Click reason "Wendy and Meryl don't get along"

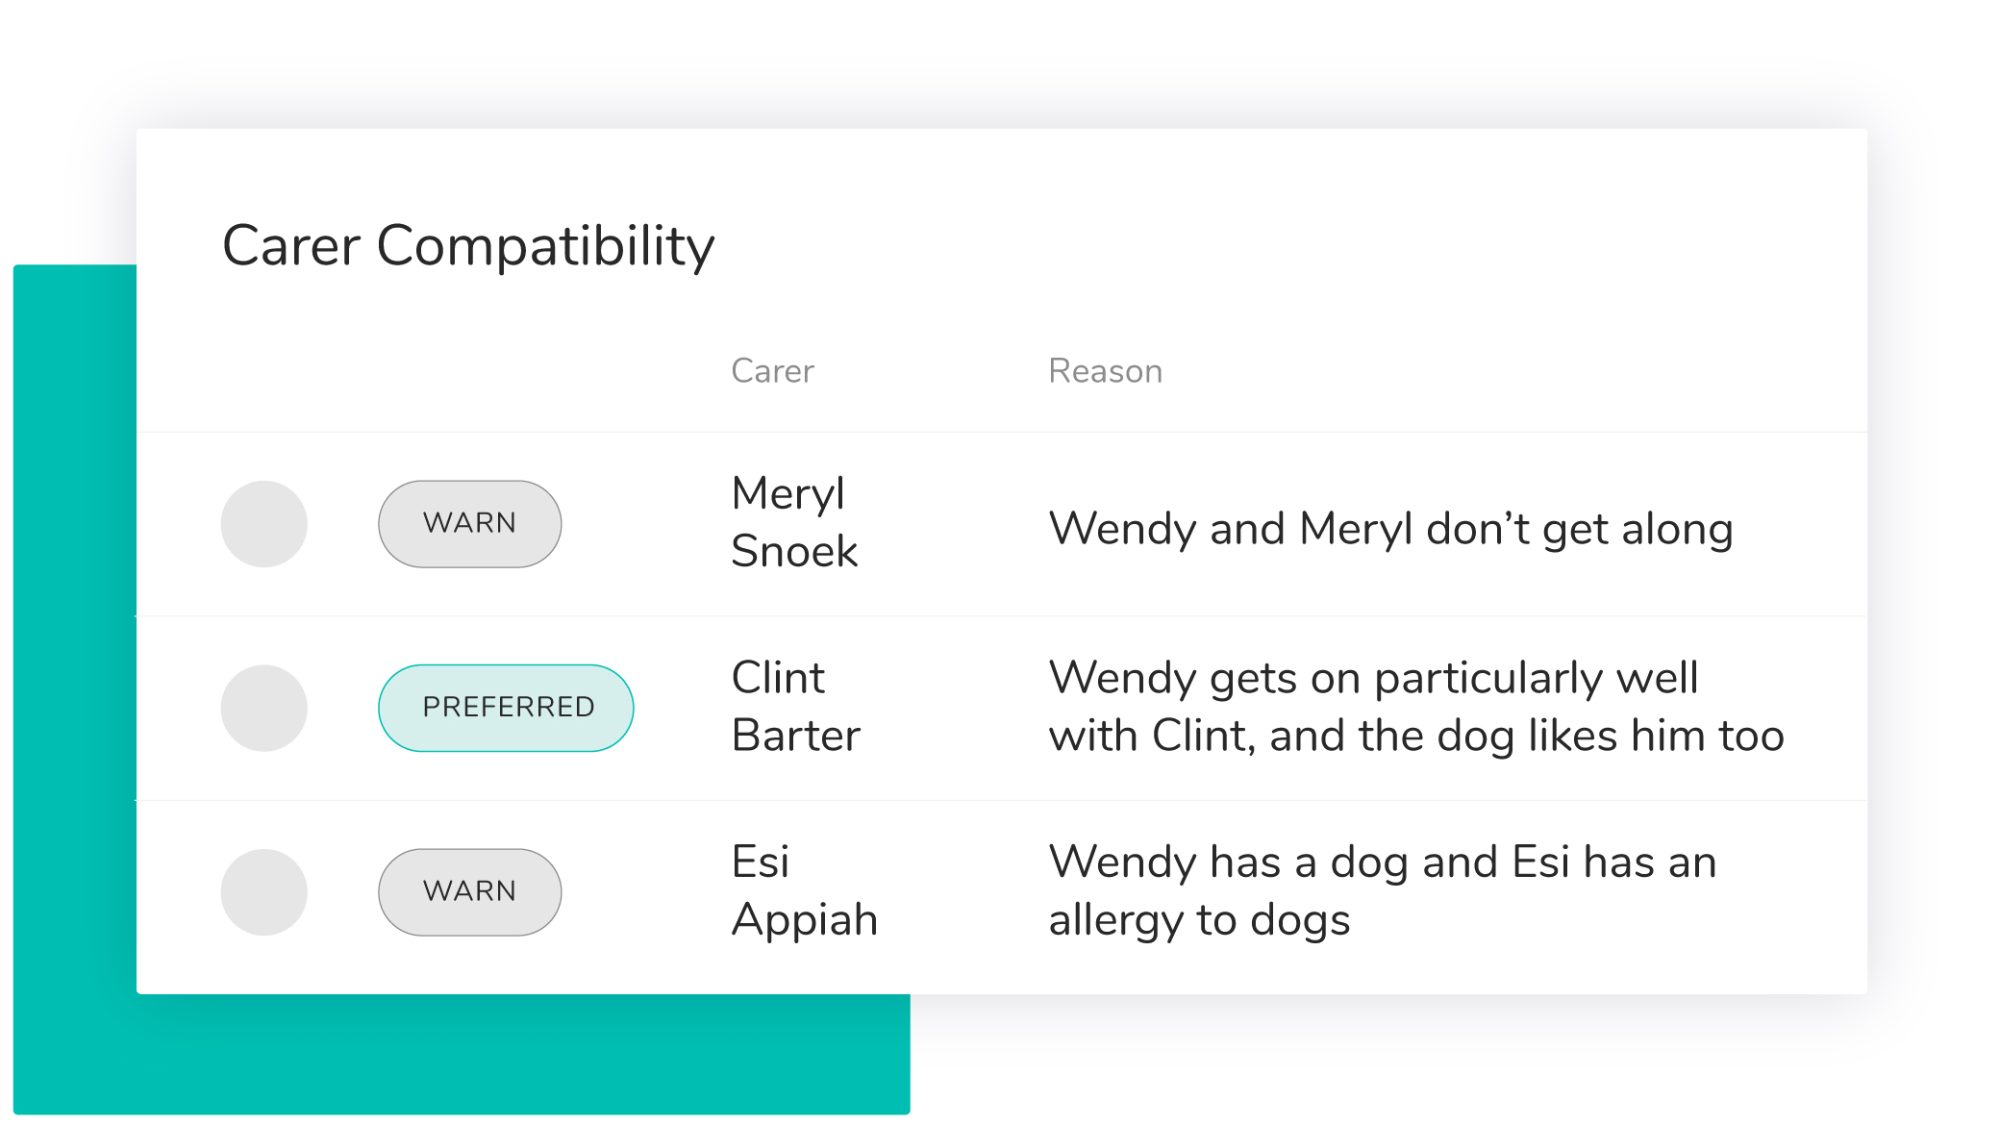tap(1390, 529)
